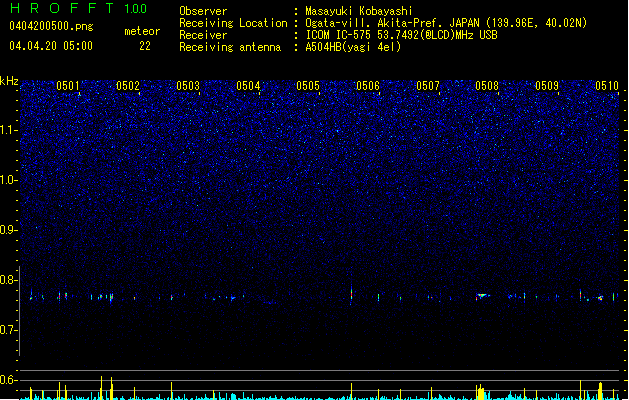This screenshot has height=400, width=629.
Task: Click the 0.8 frequency axis label
Action: (8, 280)
